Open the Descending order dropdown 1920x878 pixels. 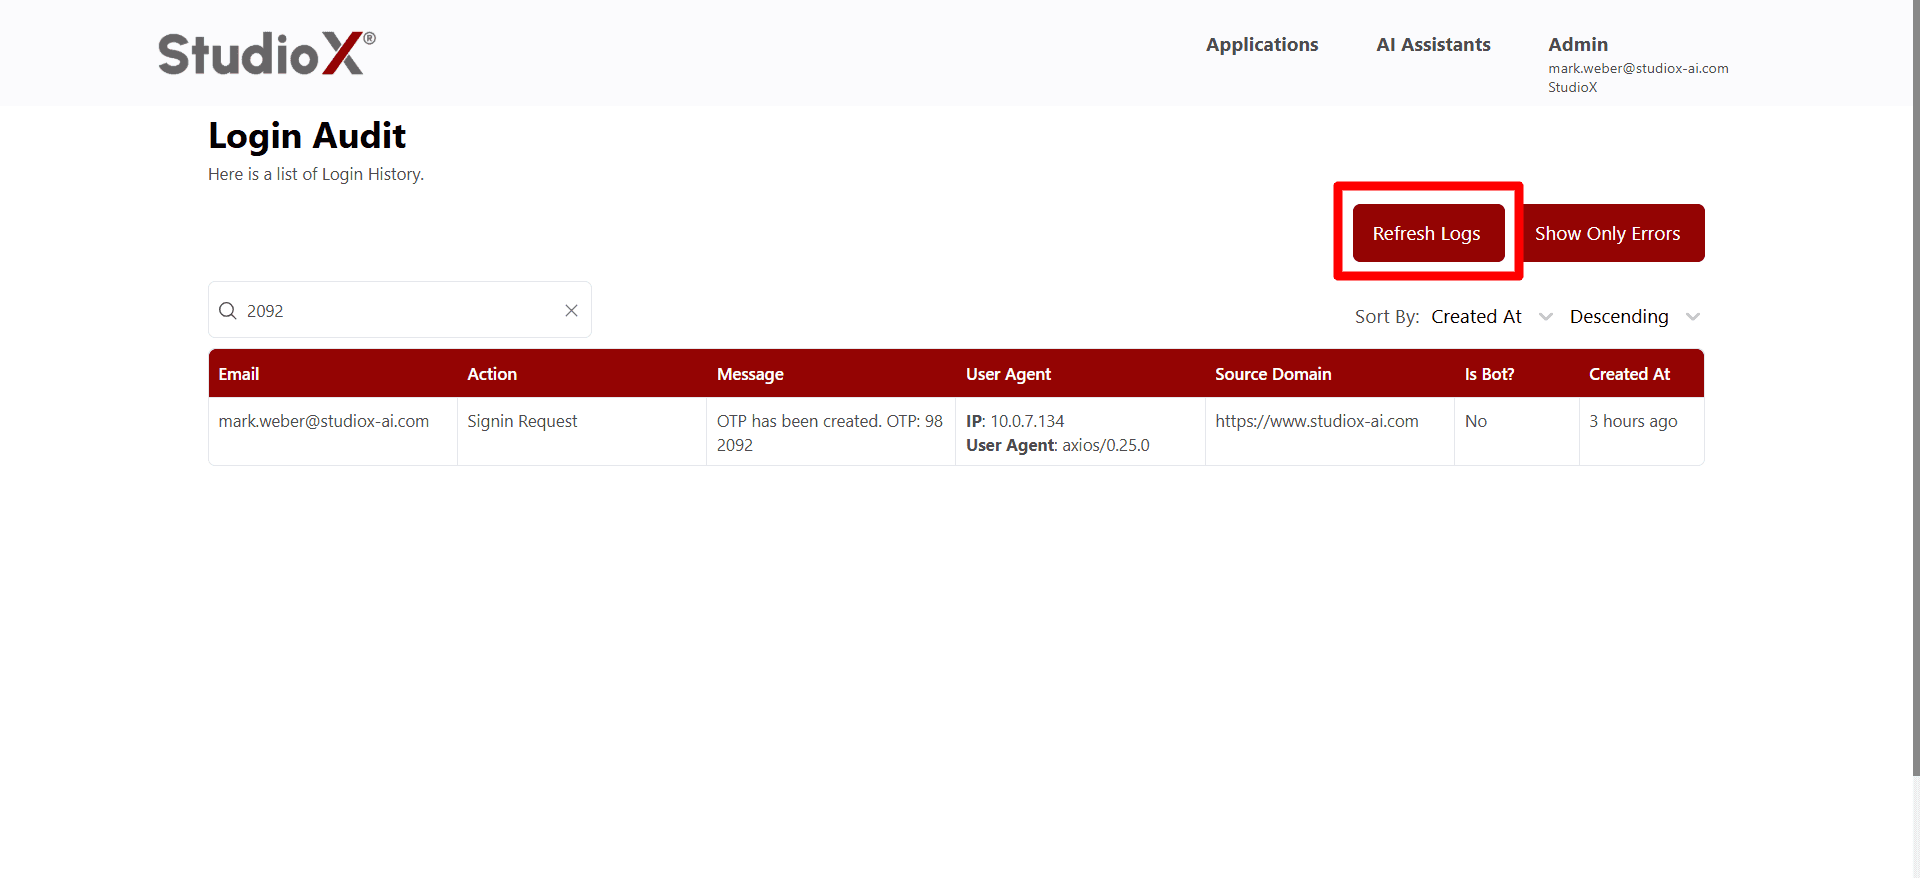pyautogui.click(x=1635, y=316)
